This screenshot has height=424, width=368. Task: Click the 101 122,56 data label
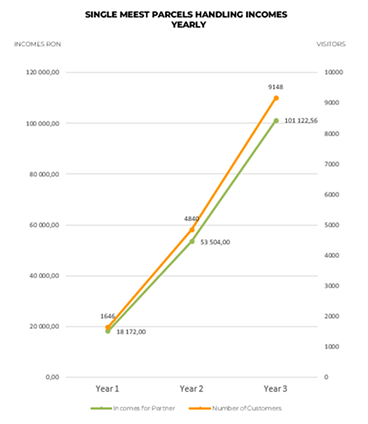(301, 121)
